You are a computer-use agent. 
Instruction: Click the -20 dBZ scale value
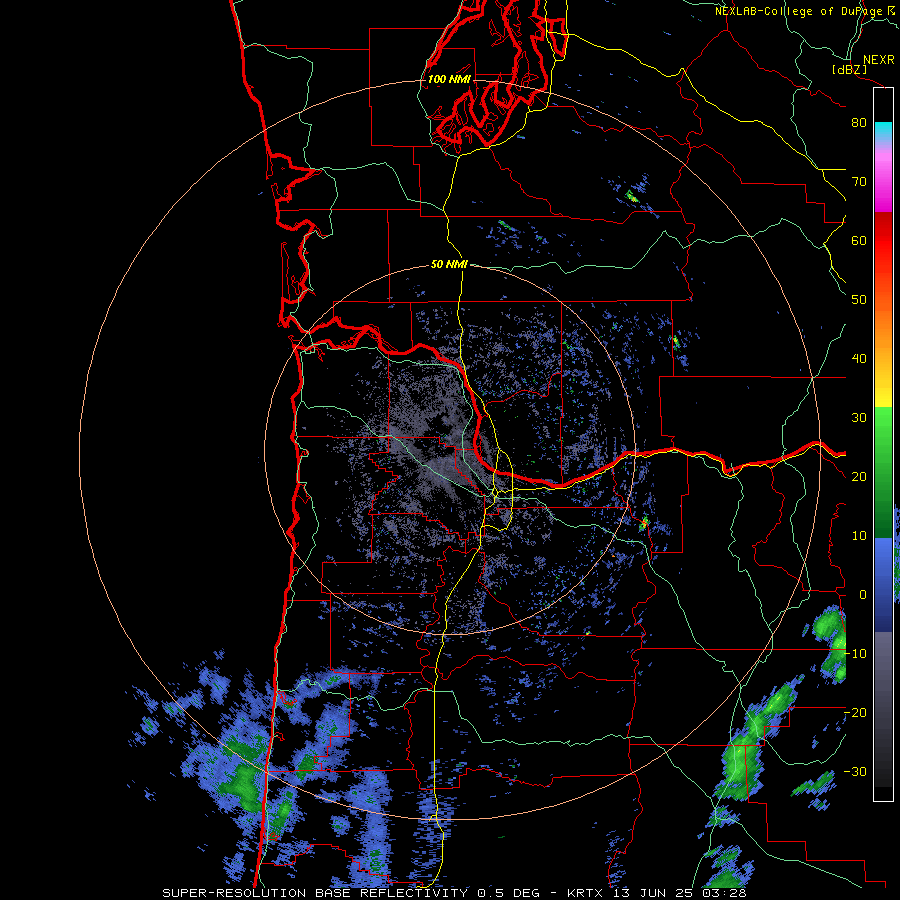855,713
